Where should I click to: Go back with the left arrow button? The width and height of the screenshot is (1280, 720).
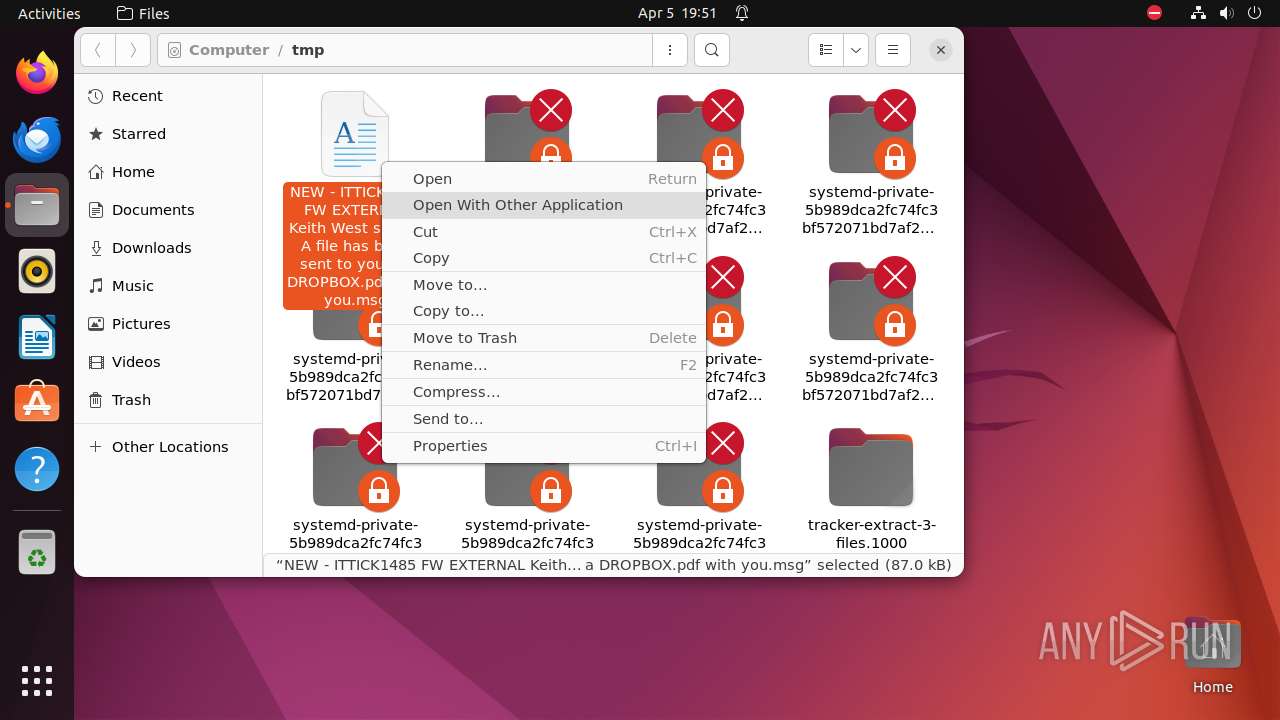[x=98, y=50]
